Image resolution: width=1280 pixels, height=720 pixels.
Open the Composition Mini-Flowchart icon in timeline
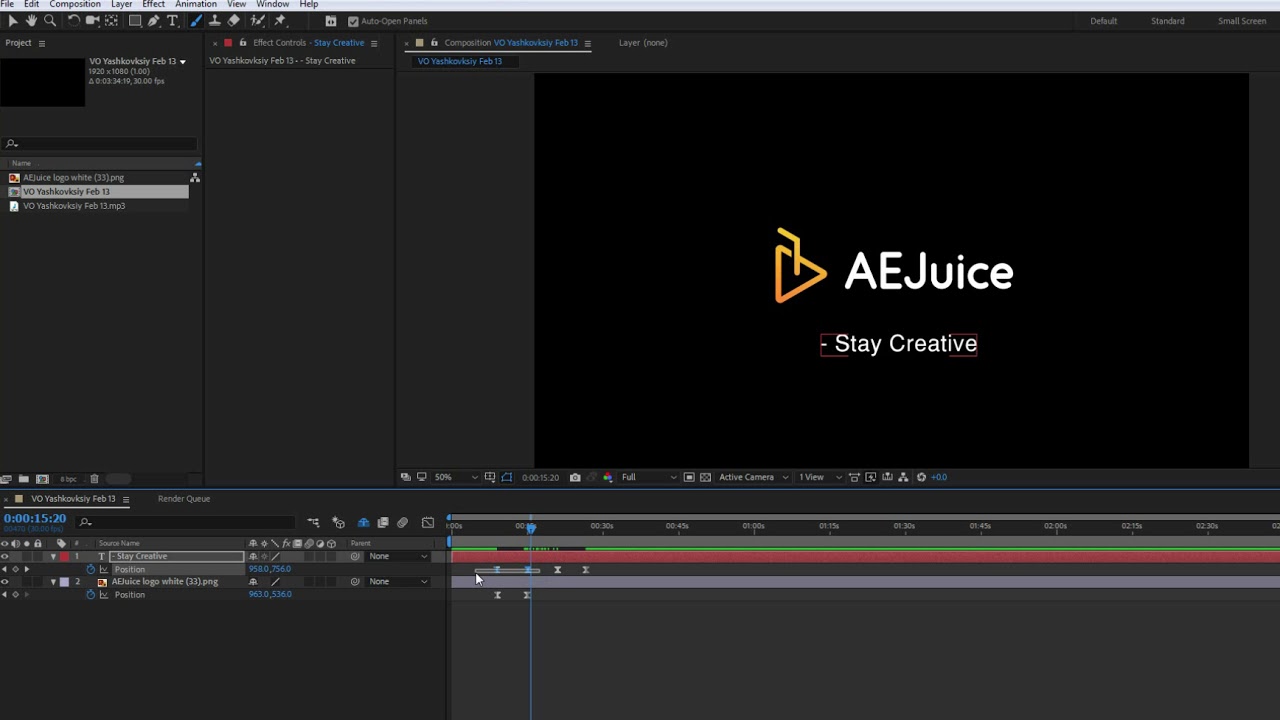click(313, 523)
